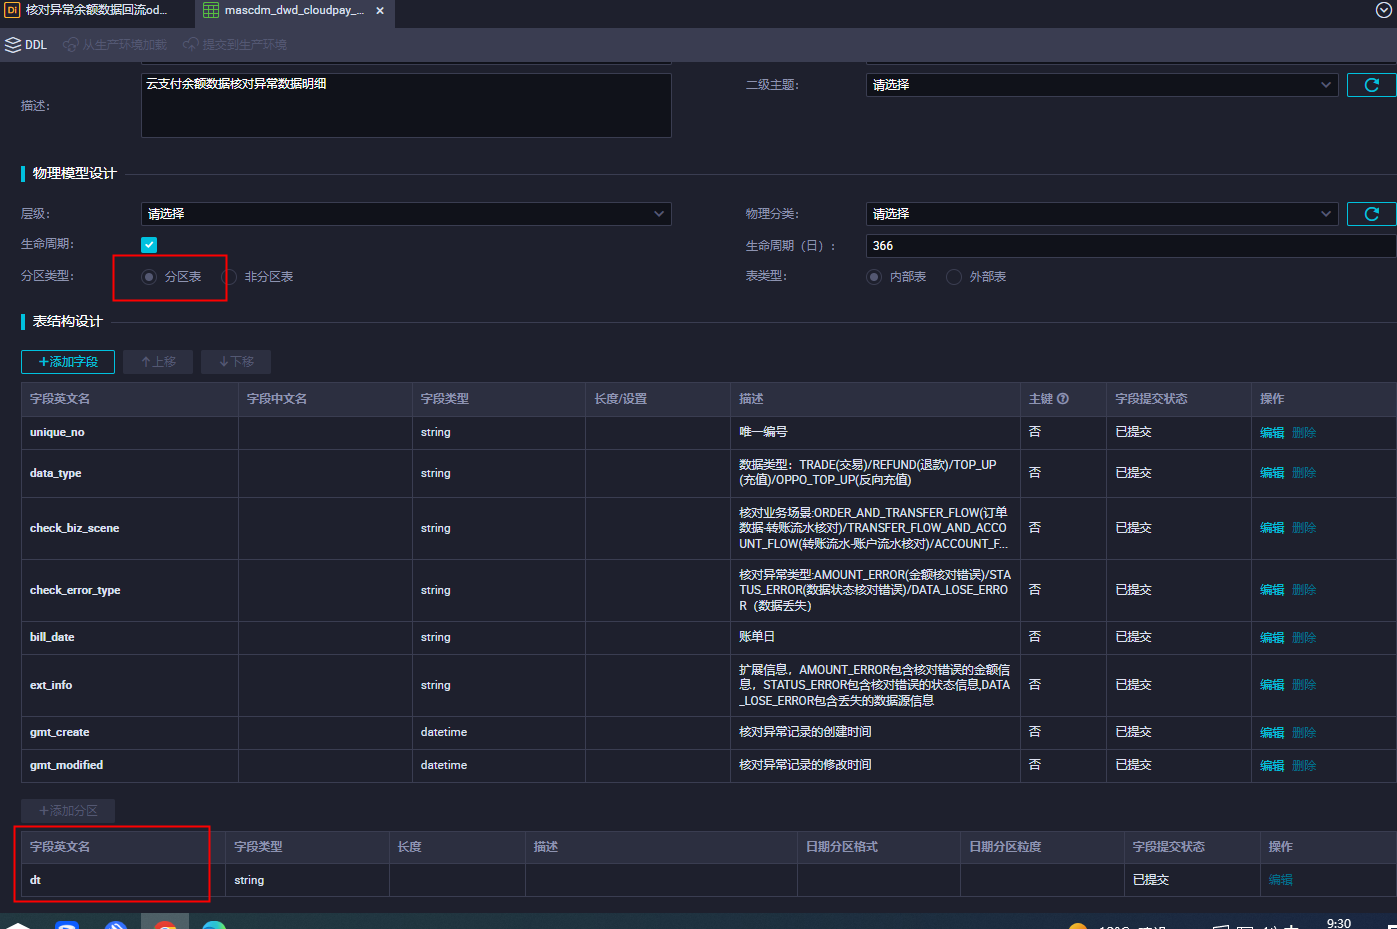This screenshot has width=1397, height=929.
Task: Click the gmt_modified field name cell
Action: (130, 766)
